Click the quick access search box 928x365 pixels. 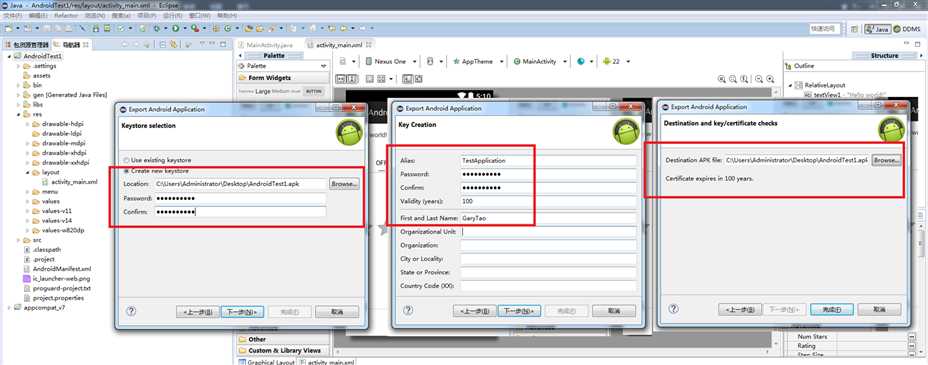825,28
